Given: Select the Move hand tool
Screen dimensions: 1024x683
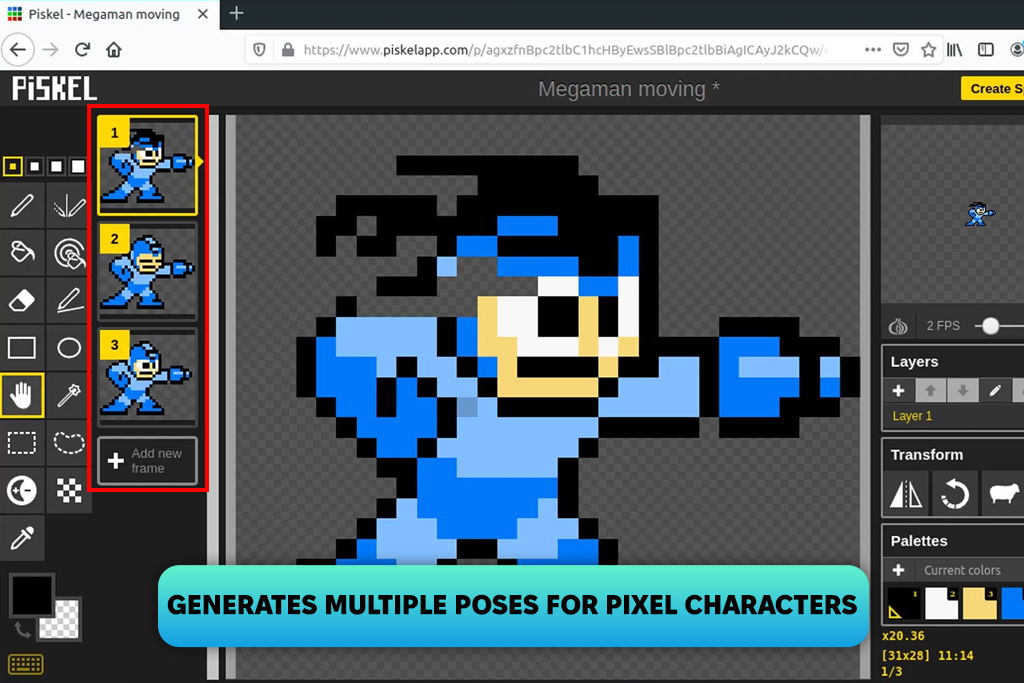Looking at the screenshot, I should click(22, 396).
